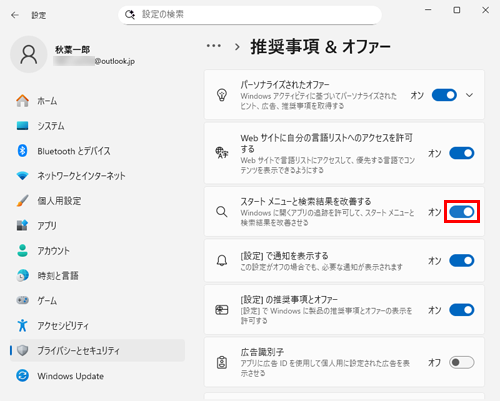Open 時刻と言語 settings page
The image size is (500, 401).
pos(97,276)
